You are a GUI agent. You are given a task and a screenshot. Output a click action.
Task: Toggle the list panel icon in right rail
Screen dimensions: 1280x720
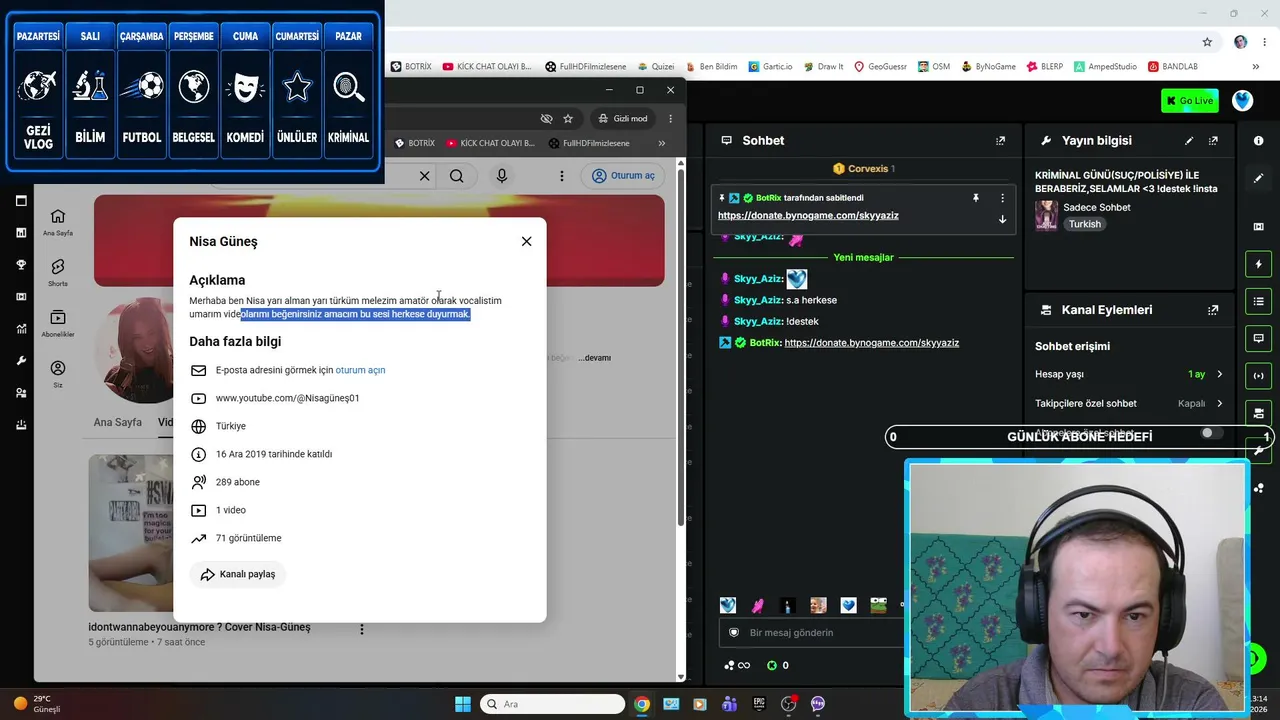tap(1258, 301)
